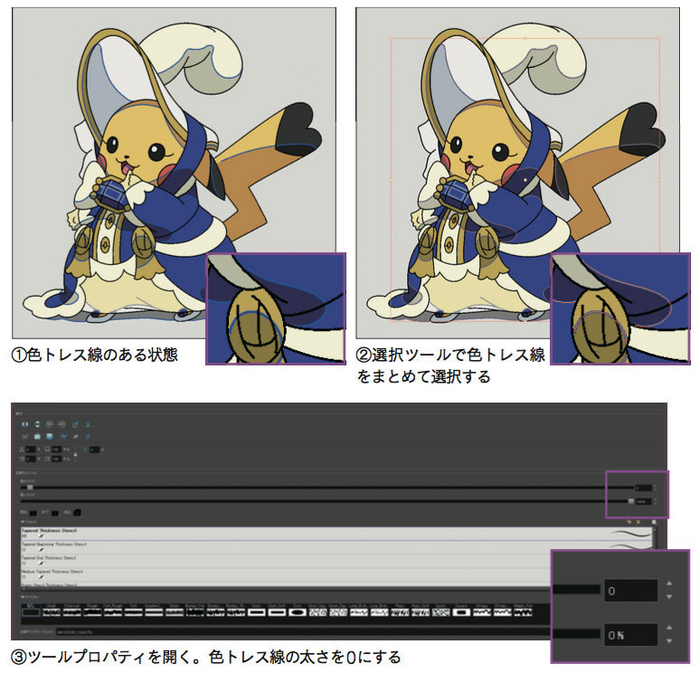699x673 pixels.
Task: Select Tapered Beginning Thickness Stencil preset
Action: click(337, 547)
